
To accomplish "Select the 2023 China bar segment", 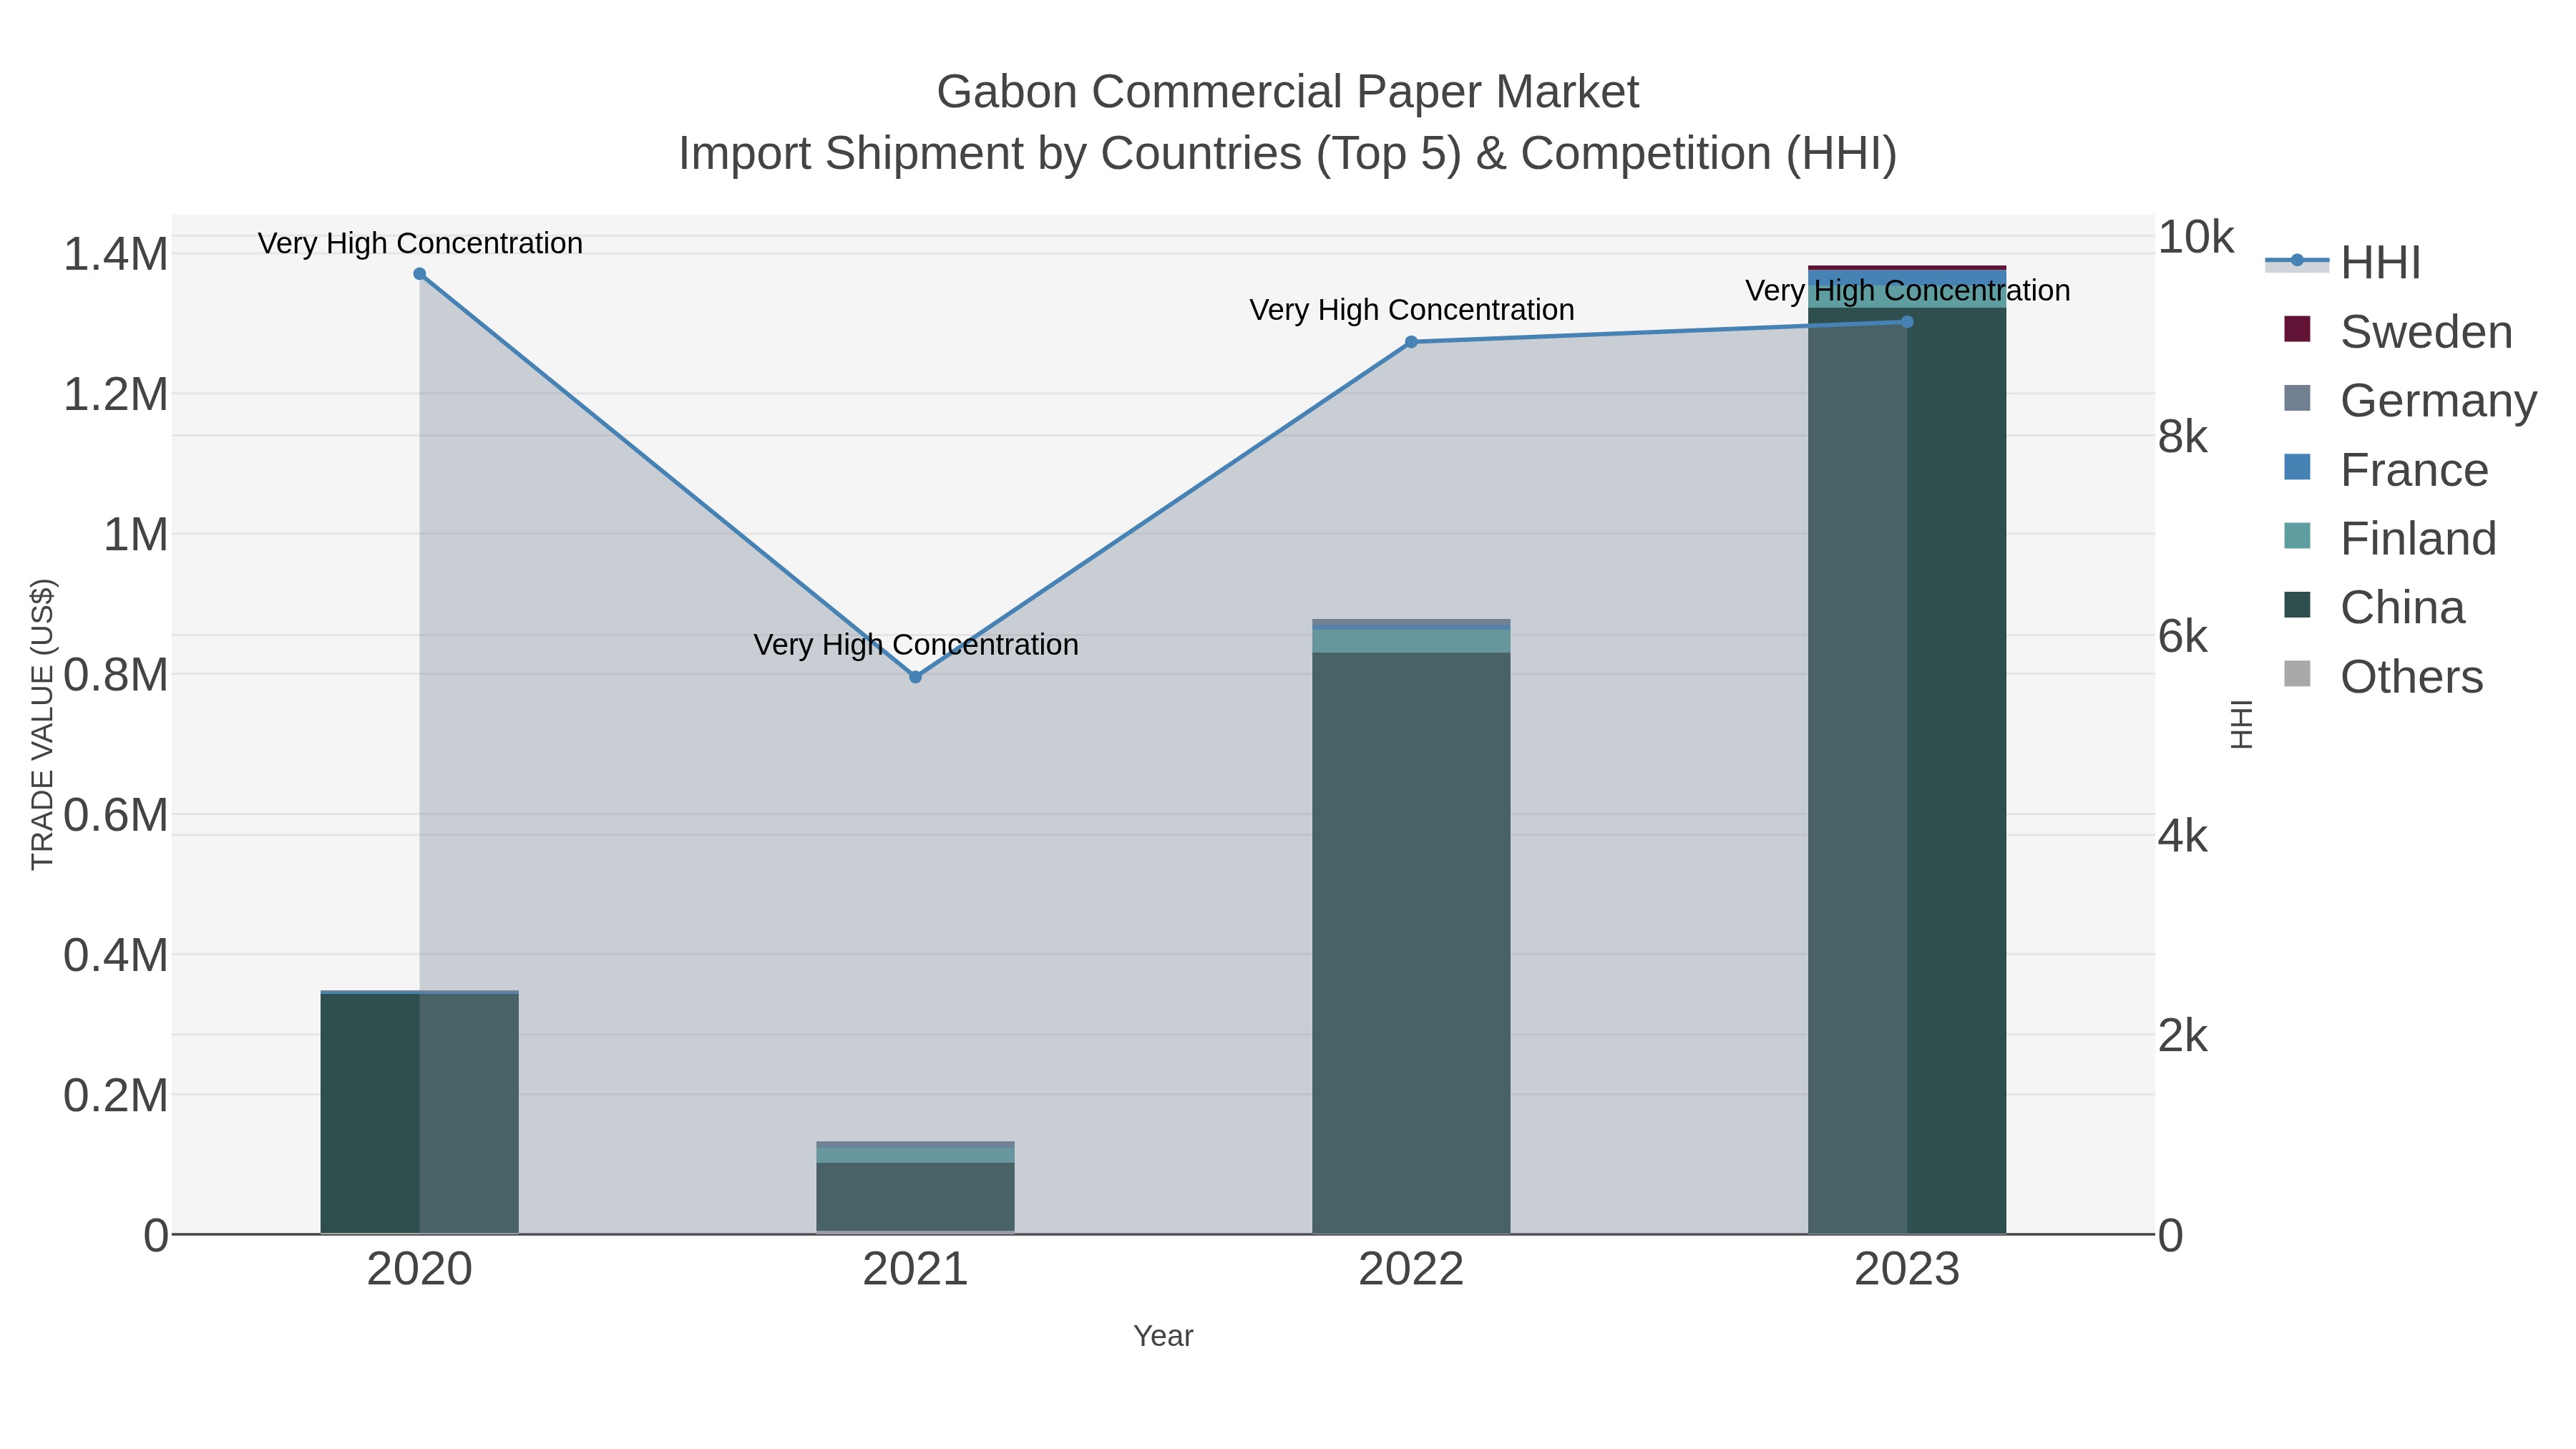I will click(x=1907, y=770).
